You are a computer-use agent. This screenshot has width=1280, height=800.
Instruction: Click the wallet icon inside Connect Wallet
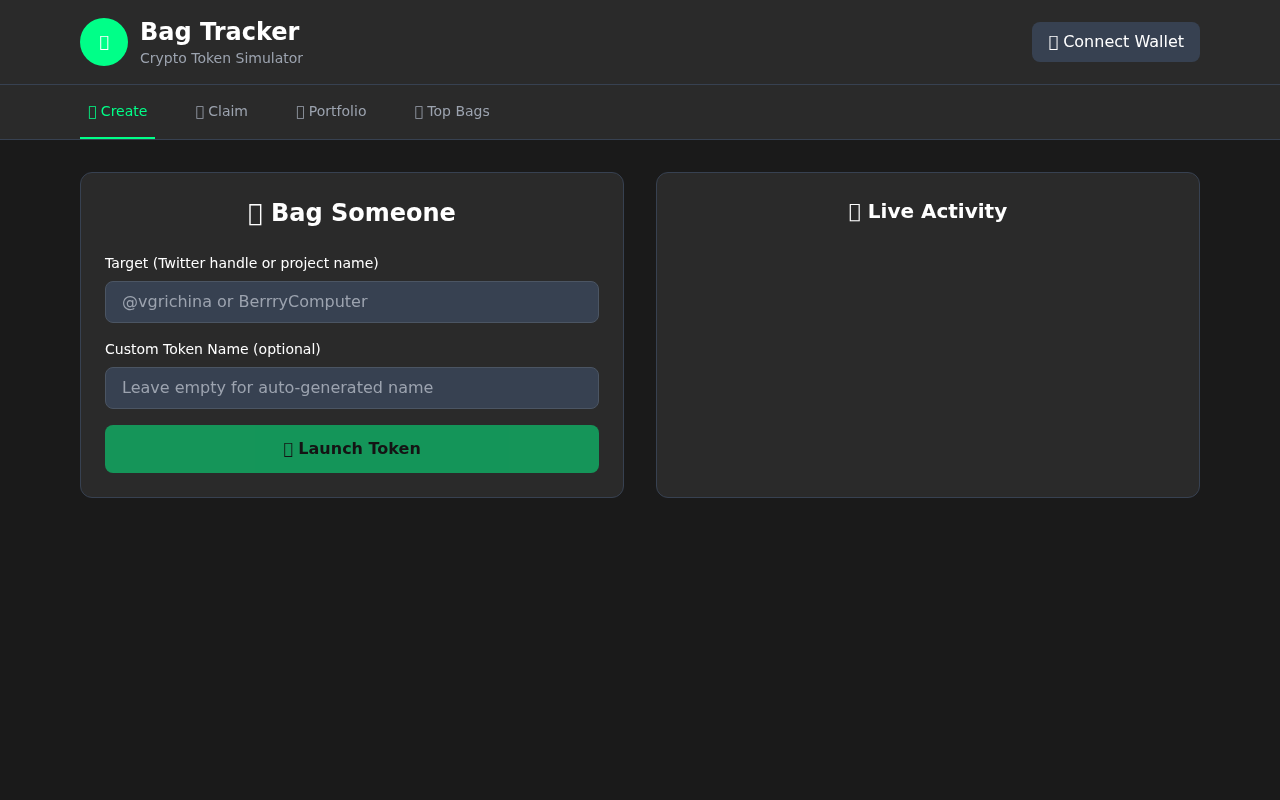(1051, 42)
